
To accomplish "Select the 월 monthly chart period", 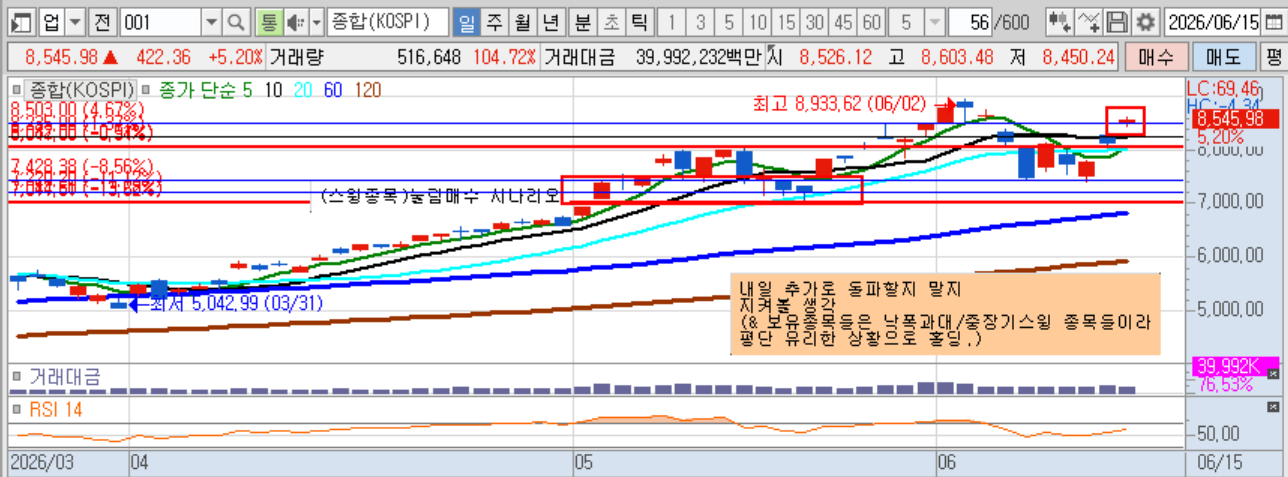I will click(x=521, y=21).
